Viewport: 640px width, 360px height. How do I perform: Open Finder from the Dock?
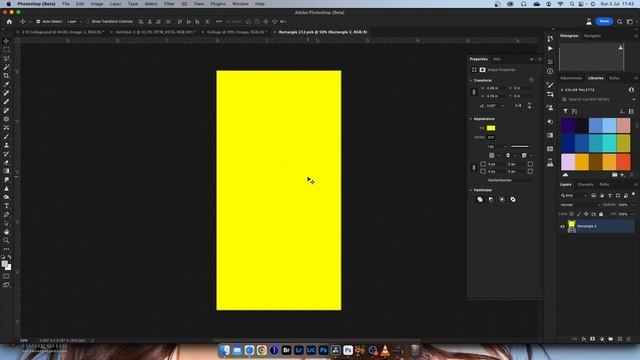224,350
